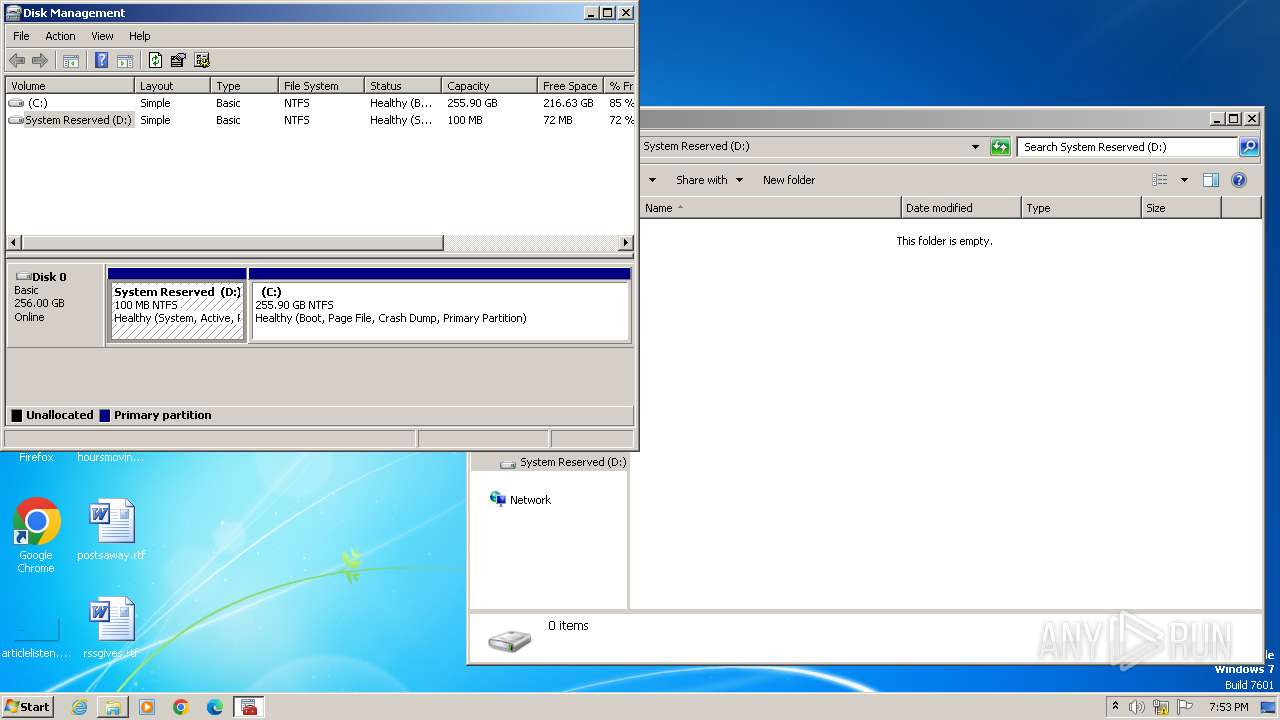Click the 7:53 PM system clock
Screen dimensions: 1280x720
(x=1228, y=707)
